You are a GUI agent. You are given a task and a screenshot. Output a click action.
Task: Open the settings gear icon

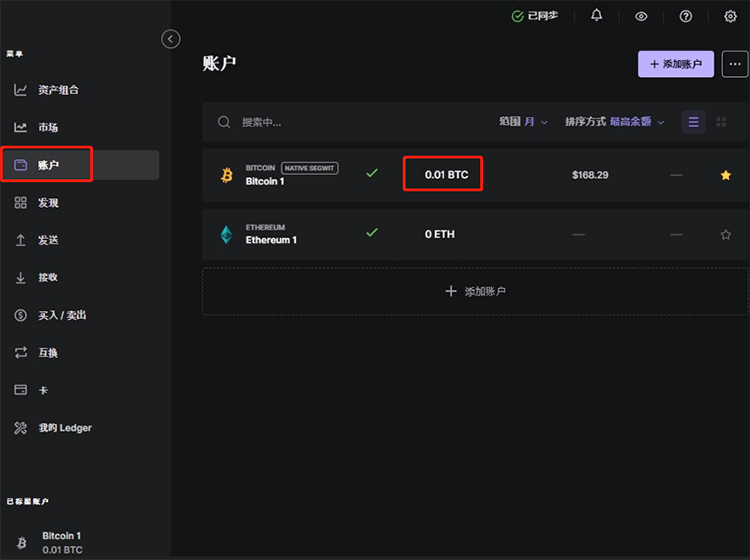coord(729,16)
